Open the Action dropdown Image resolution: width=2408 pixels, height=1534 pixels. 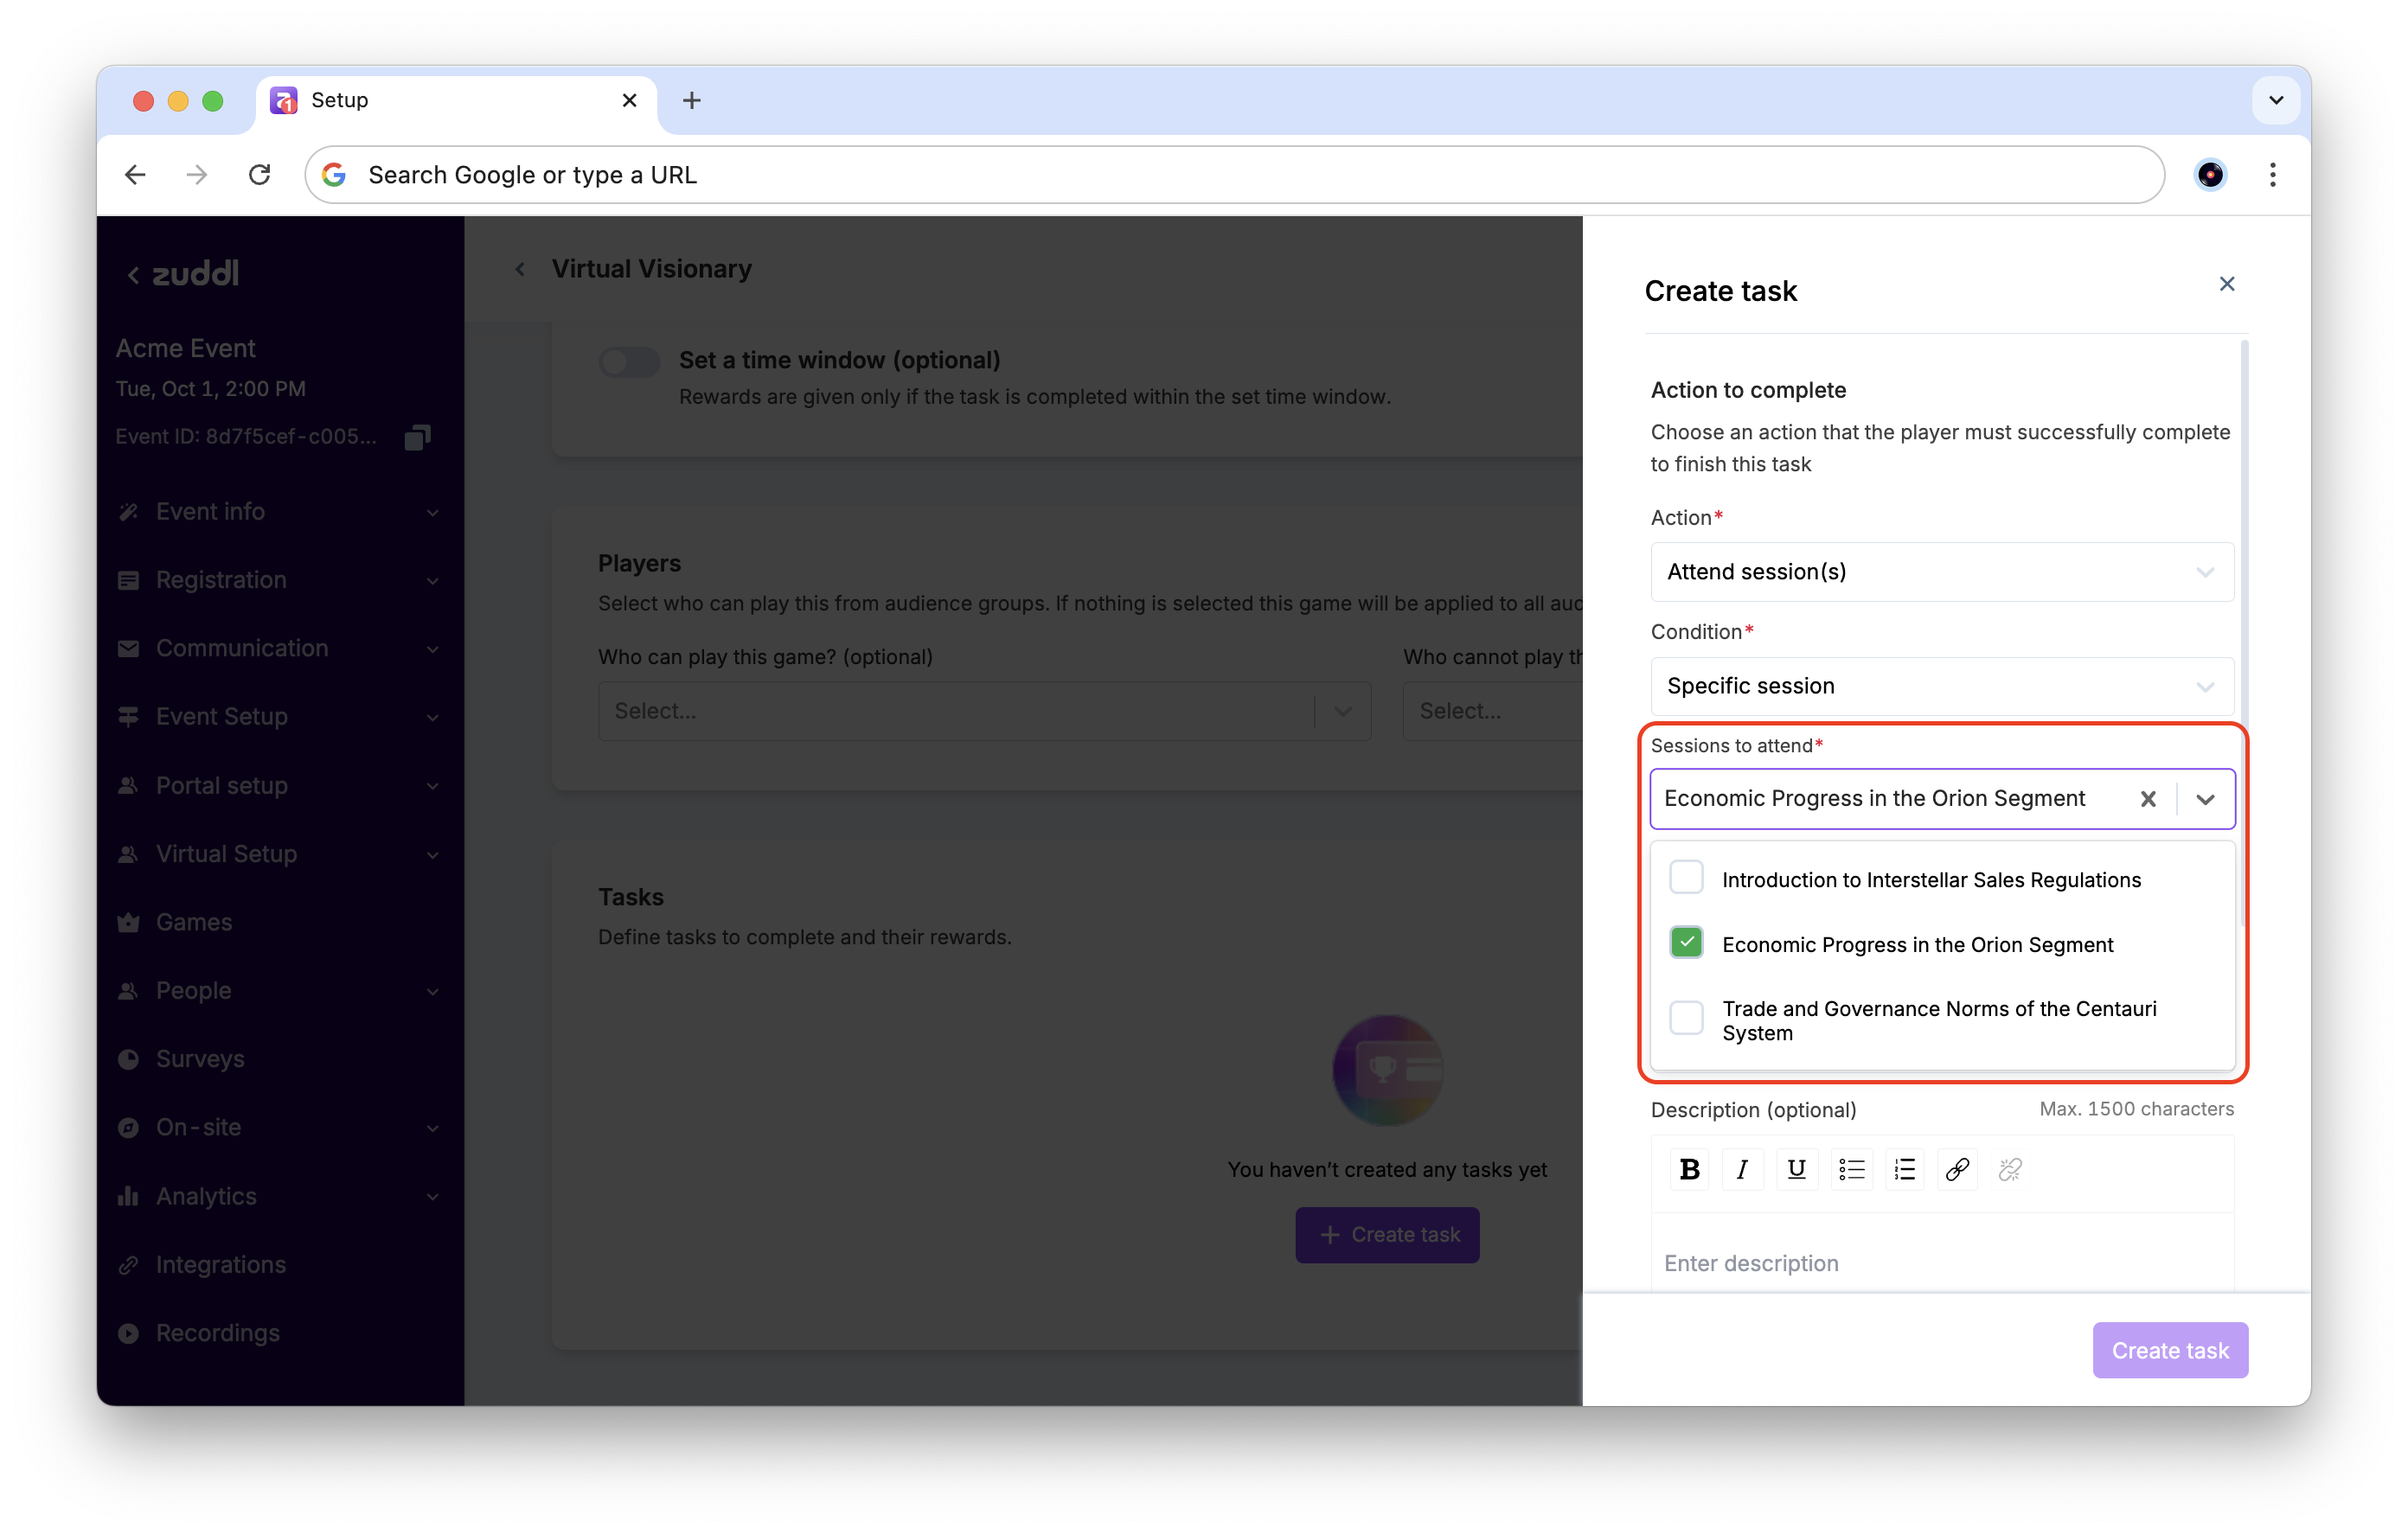click(x=1941, y=571)
